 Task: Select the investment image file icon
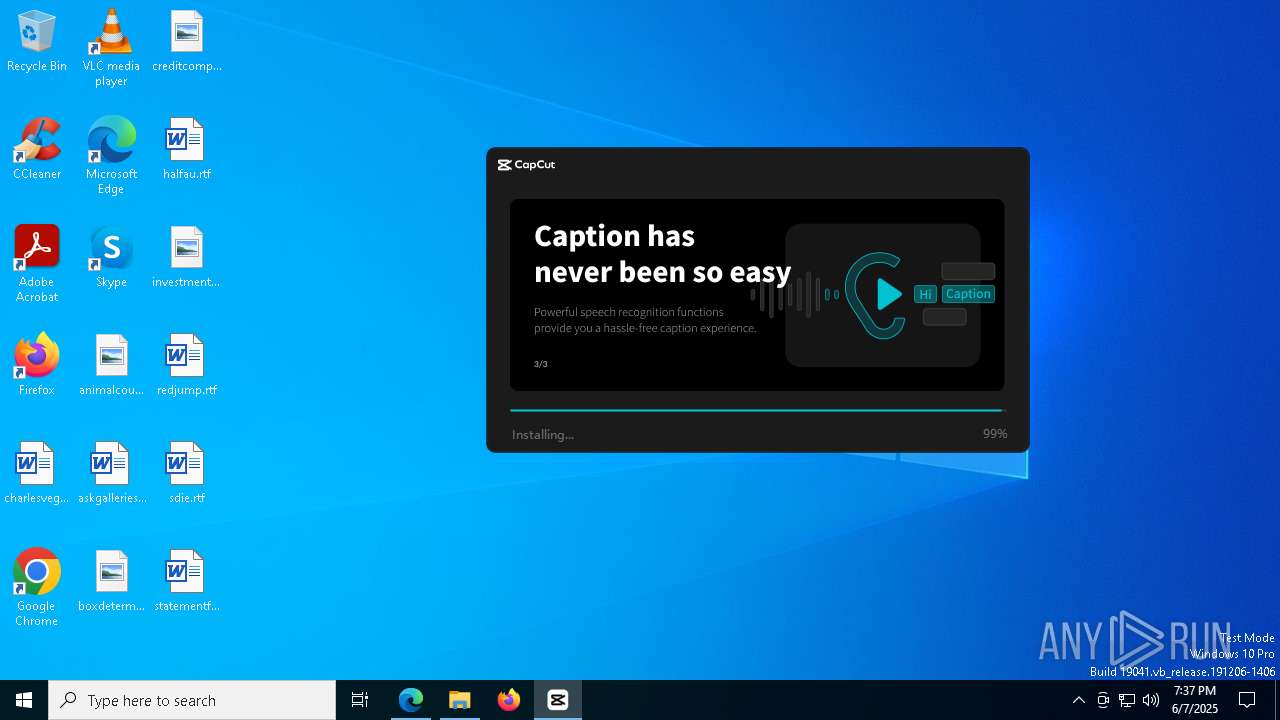point(187,257)
